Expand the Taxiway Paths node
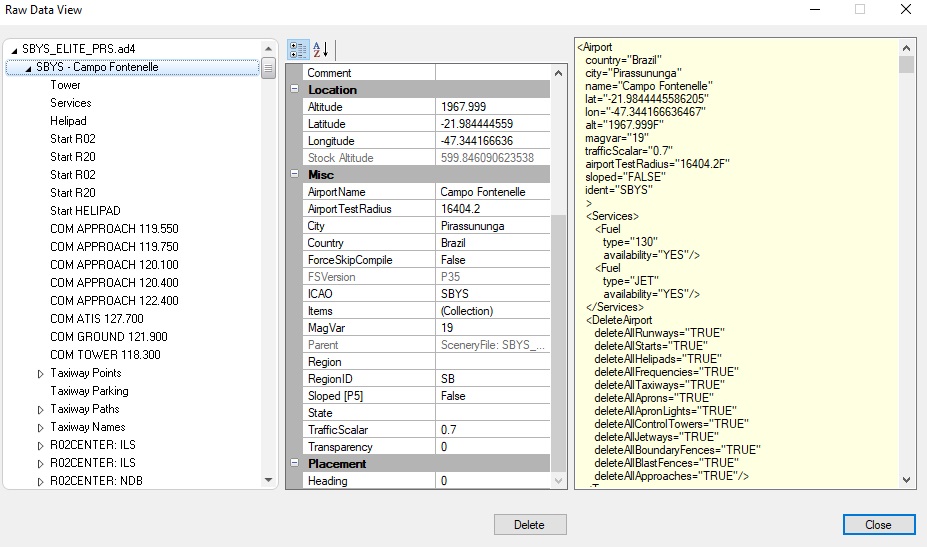Image resolution: width=927 pixels, height=547 pixels. tap(41, 409)
